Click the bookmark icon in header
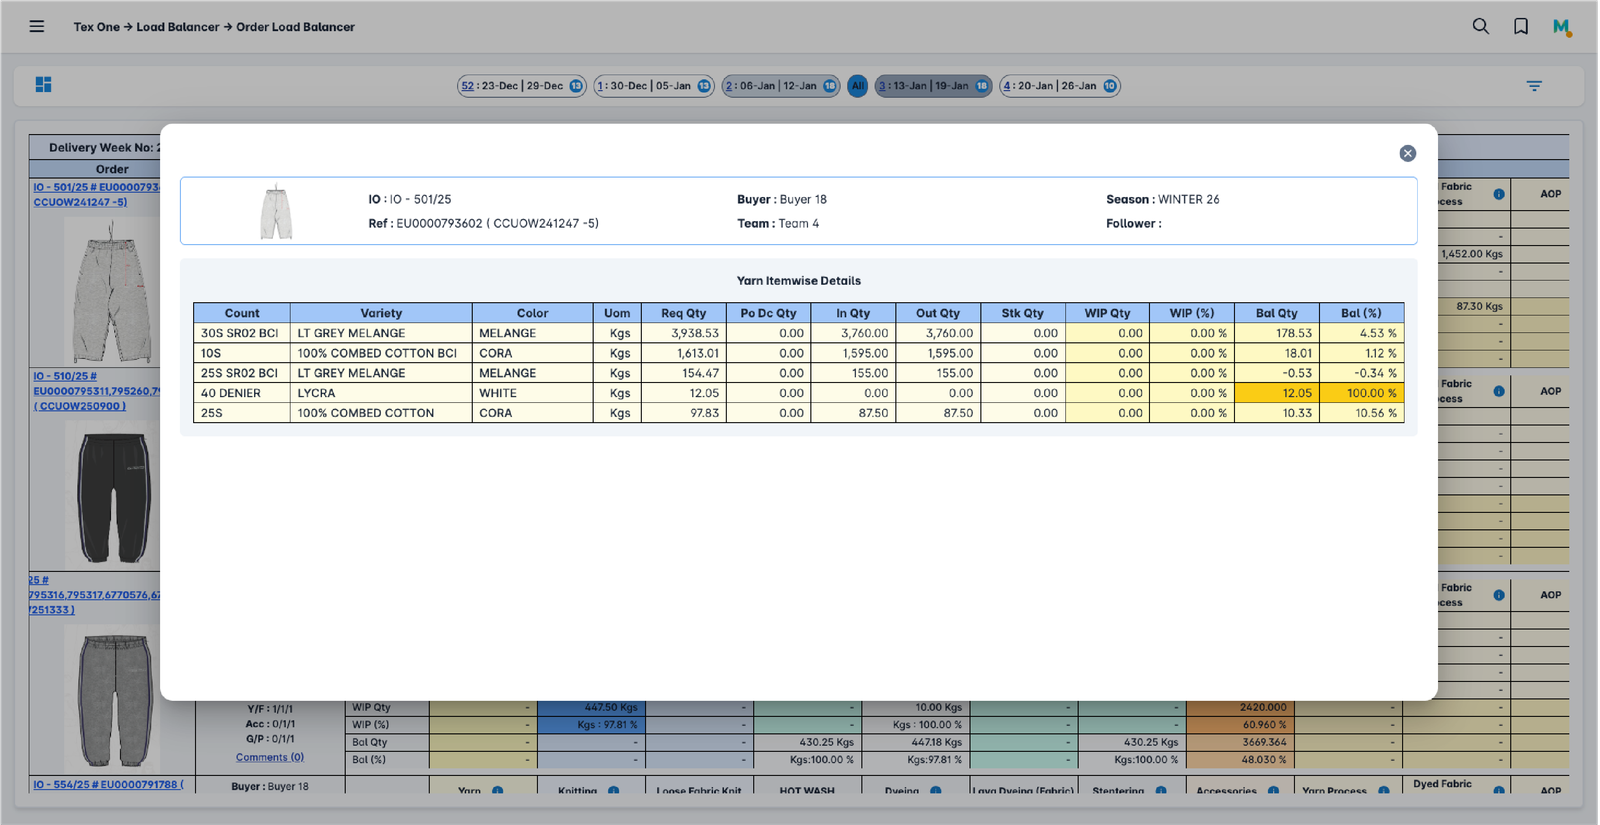Image resolution: width=1600 pixels, height=825 pixels. click(1520, 27)
